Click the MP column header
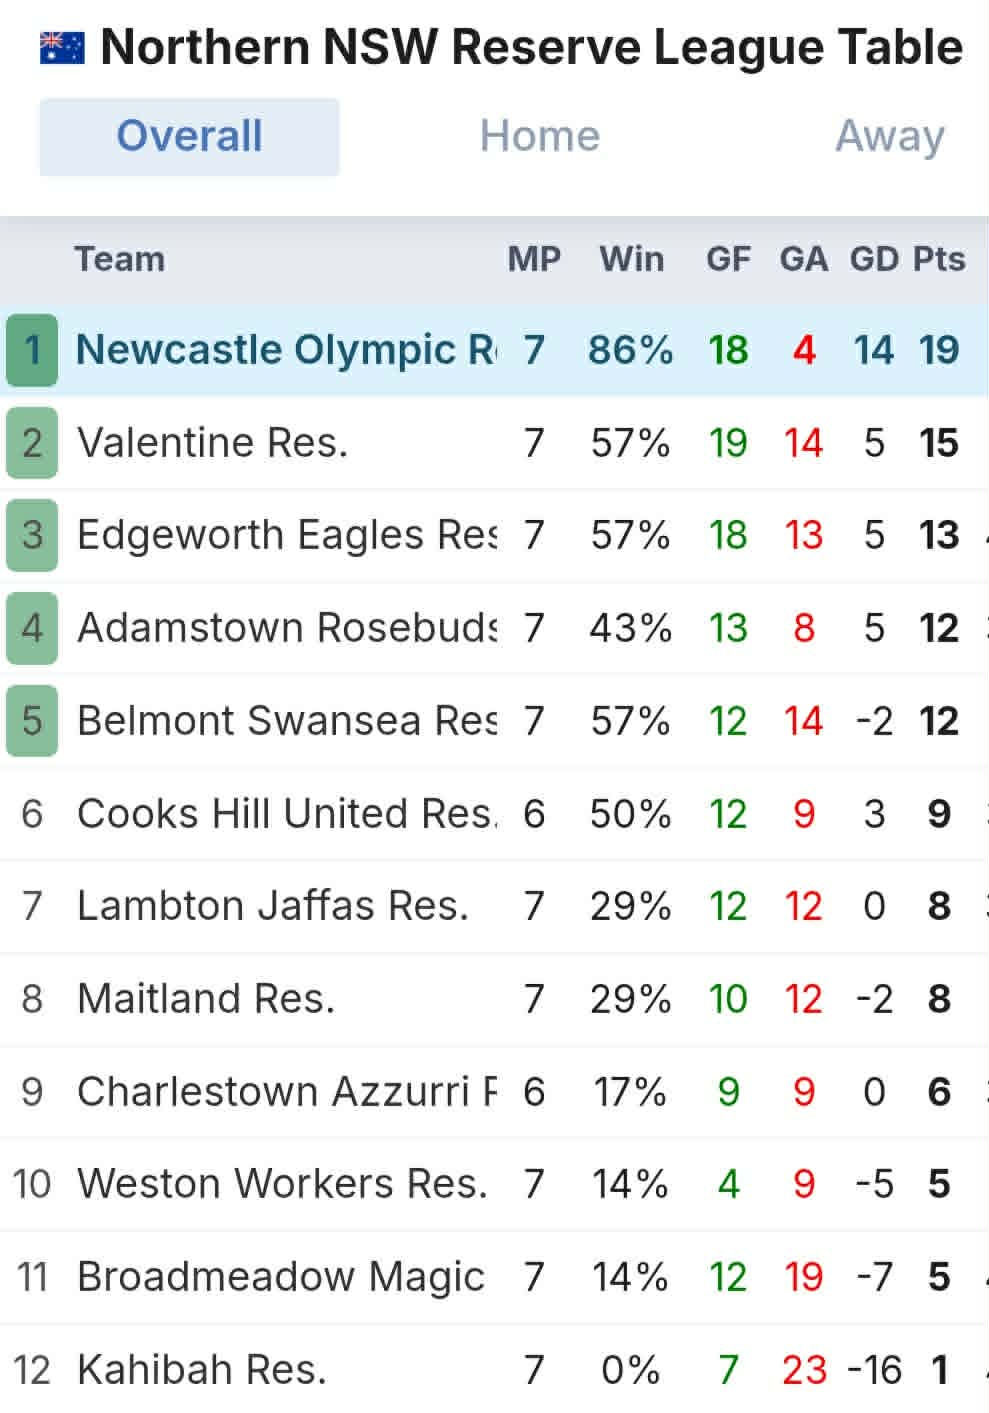The height and width of the screenshot is (1413, 989). (534, 259)
